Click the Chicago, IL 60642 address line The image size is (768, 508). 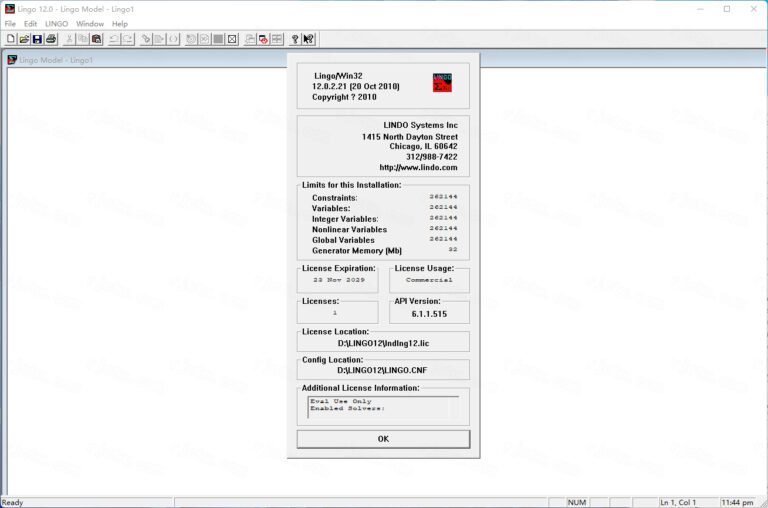point(423,146)
